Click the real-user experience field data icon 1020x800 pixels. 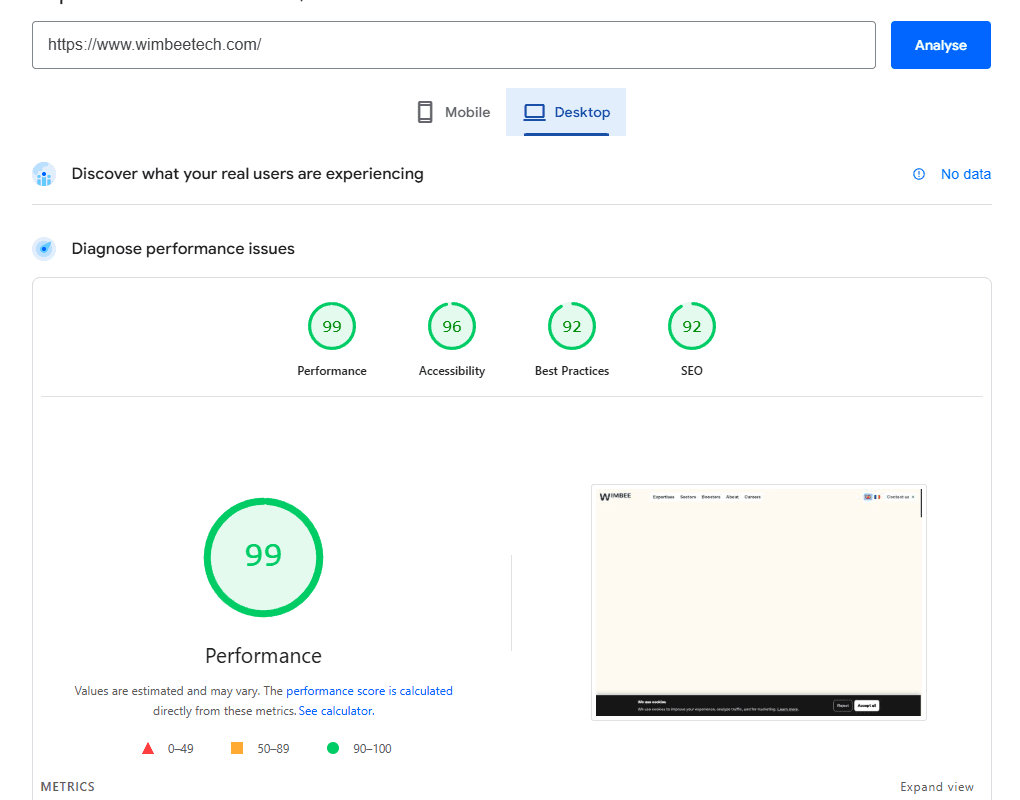point(43,174)
